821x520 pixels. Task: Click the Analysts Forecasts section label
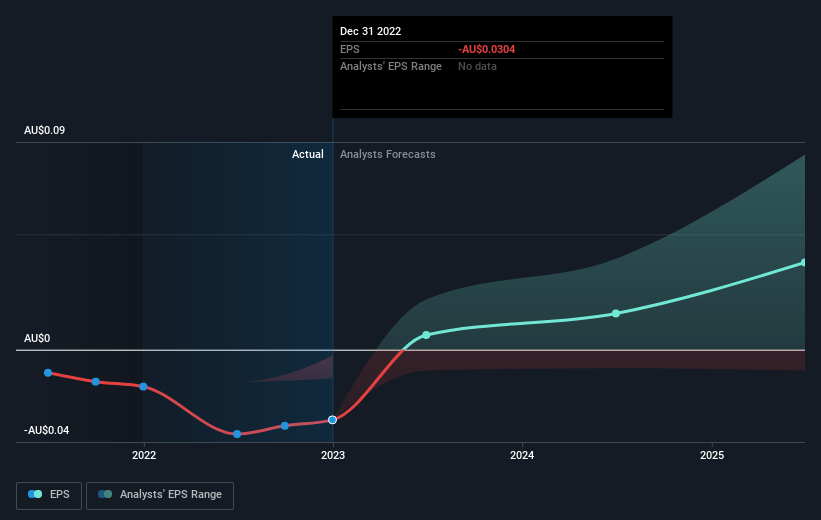coord(387,154)
